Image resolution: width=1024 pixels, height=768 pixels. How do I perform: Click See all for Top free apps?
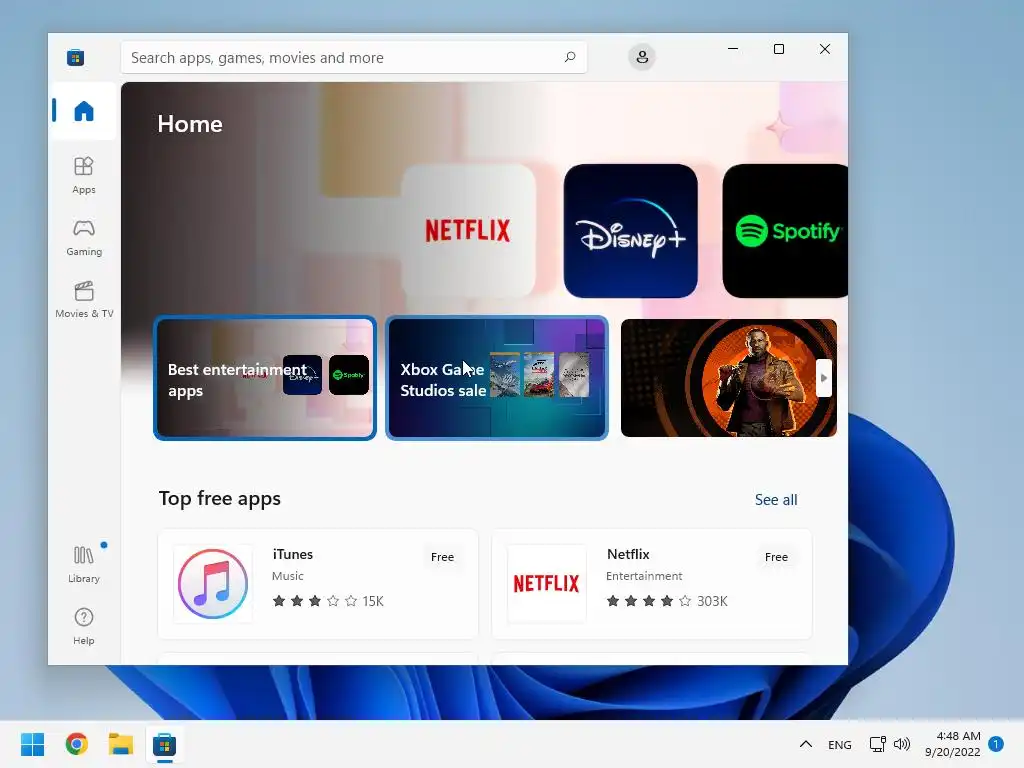click(776, 500)
